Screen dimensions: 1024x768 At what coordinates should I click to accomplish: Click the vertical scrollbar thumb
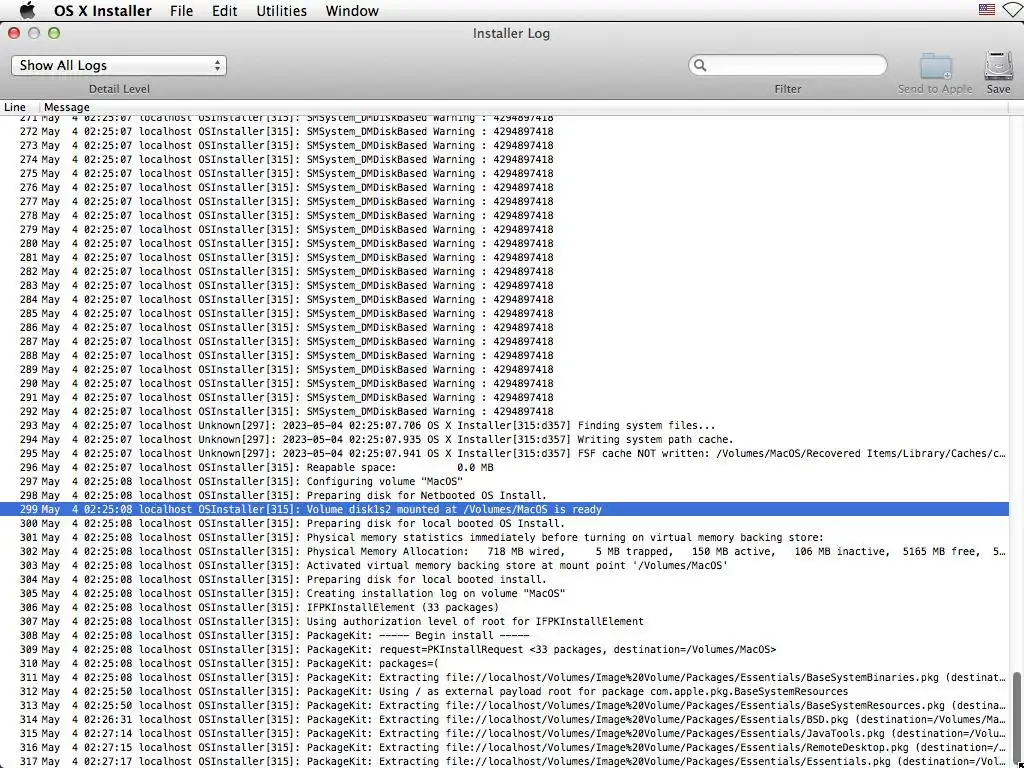coord(1016,718)
